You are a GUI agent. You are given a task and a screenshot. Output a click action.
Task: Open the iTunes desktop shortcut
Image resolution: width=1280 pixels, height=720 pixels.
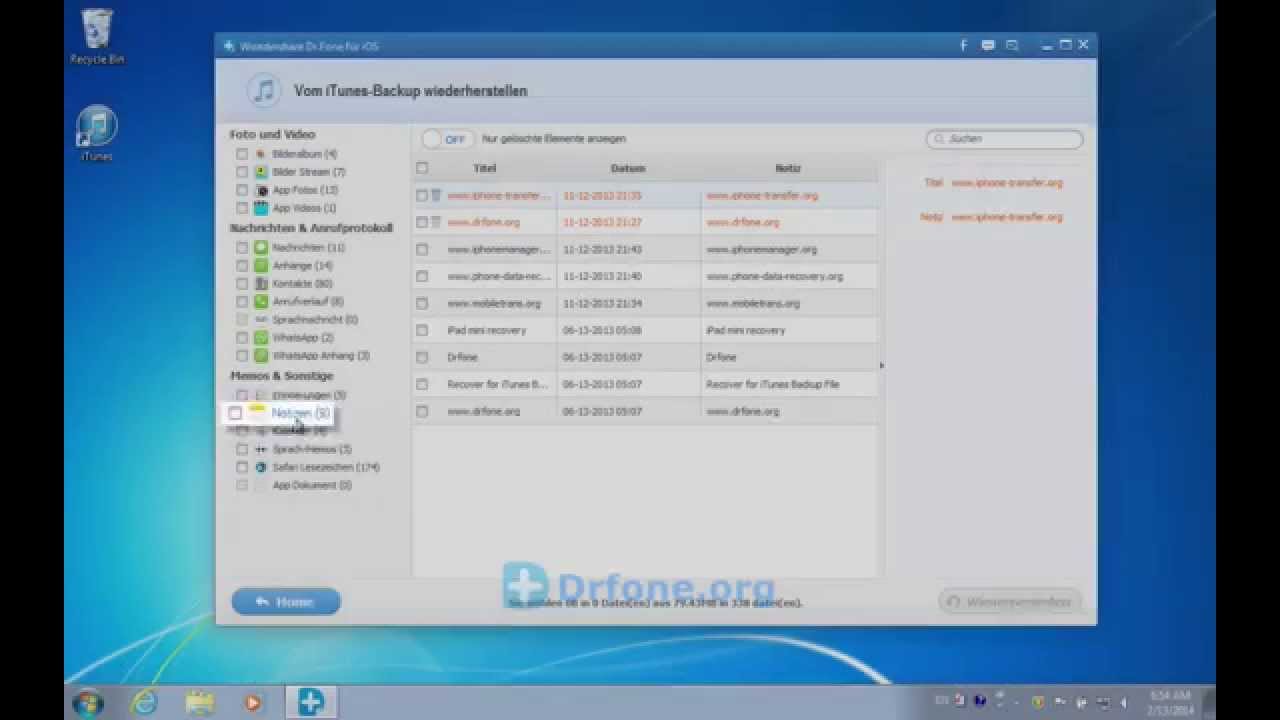tap(97, 133)
